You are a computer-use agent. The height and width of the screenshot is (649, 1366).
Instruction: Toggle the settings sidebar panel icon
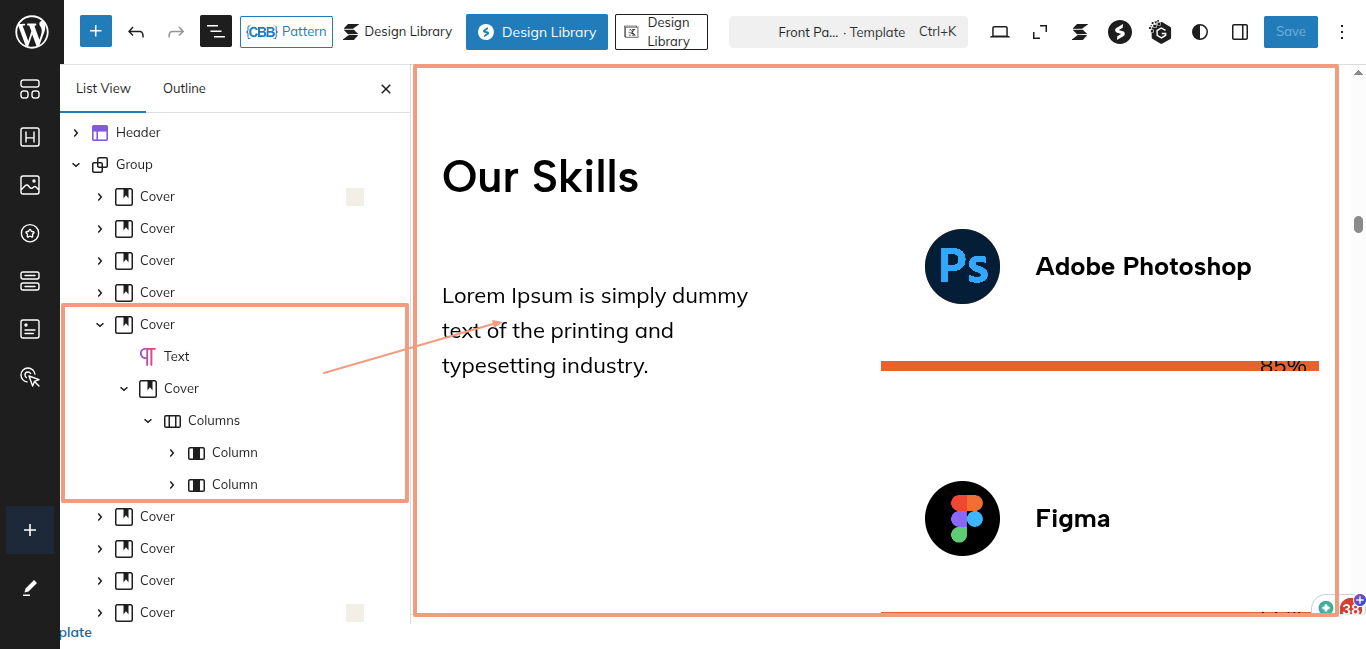tap(1240, 32)
